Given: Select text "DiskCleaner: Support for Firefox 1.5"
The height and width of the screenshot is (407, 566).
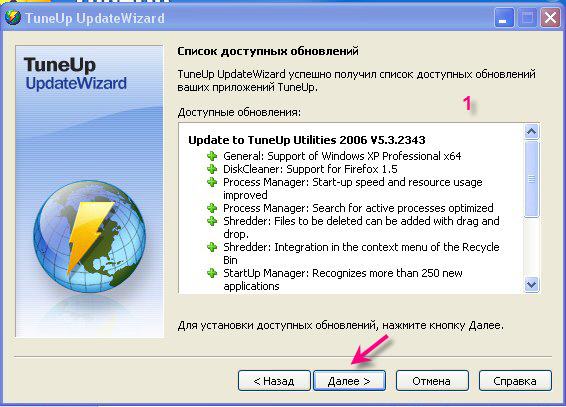Looking at the screenshot, I should 310,169.
